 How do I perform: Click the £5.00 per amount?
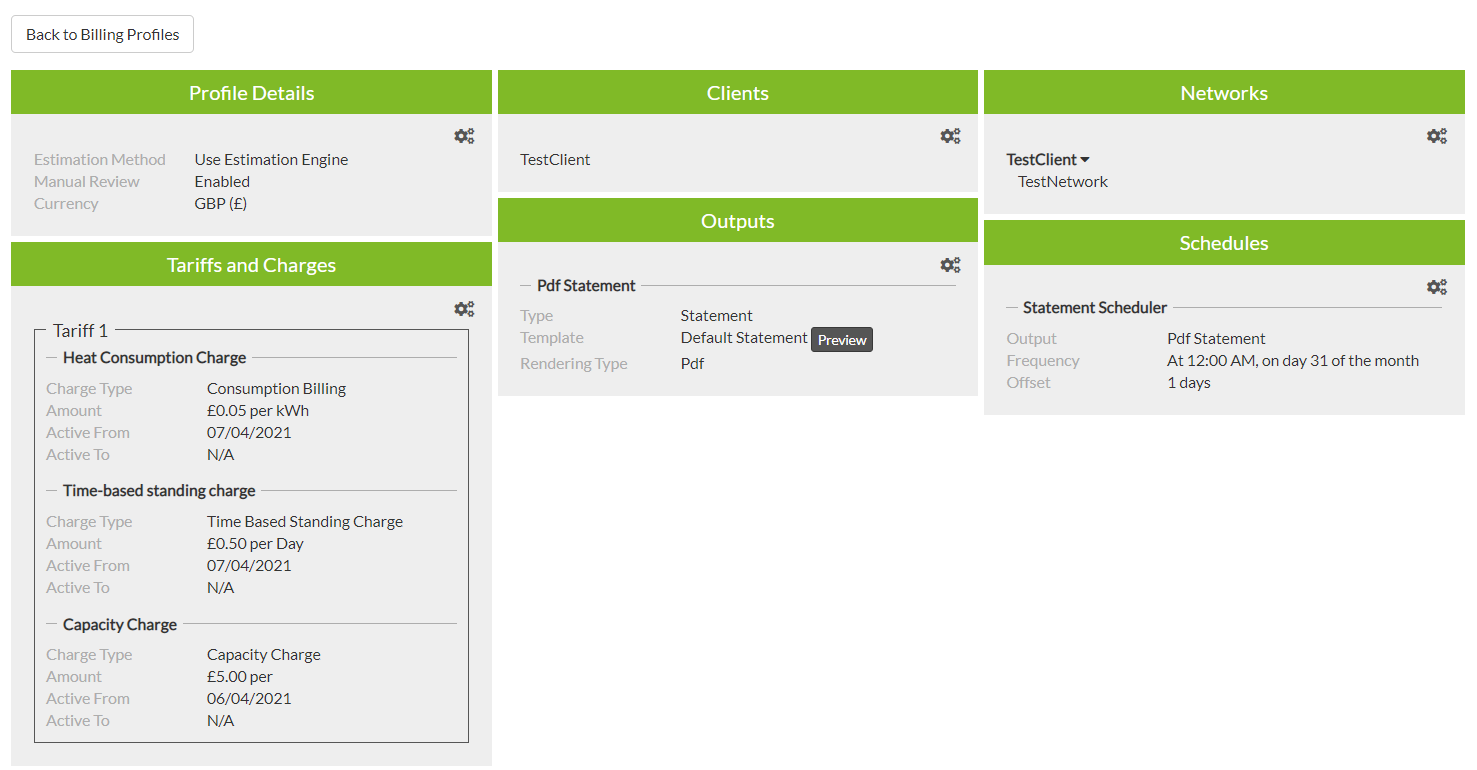[x=240, y=676]
